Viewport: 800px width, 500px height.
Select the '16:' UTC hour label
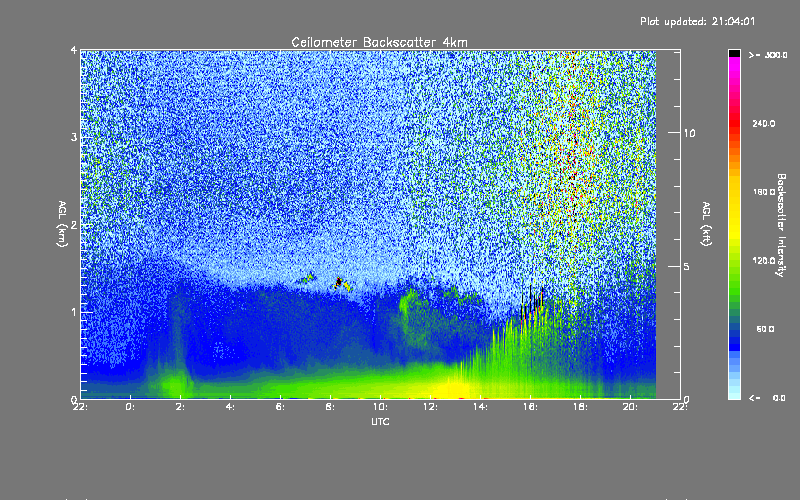pyautogui.click(x=530, y=407)
